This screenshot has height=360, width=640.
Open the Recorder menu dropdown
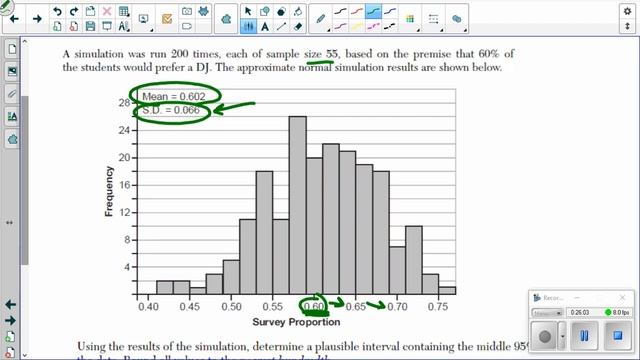tap(547, 313)
